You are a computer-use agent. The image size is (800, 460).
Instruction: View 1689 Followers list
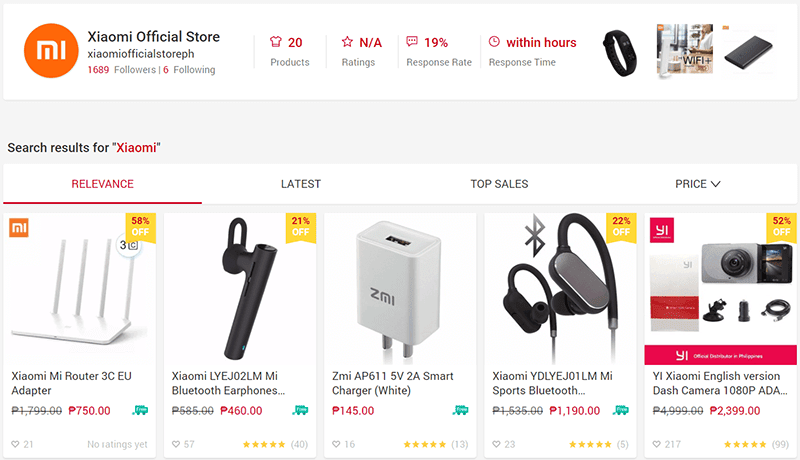coord(121,70)
